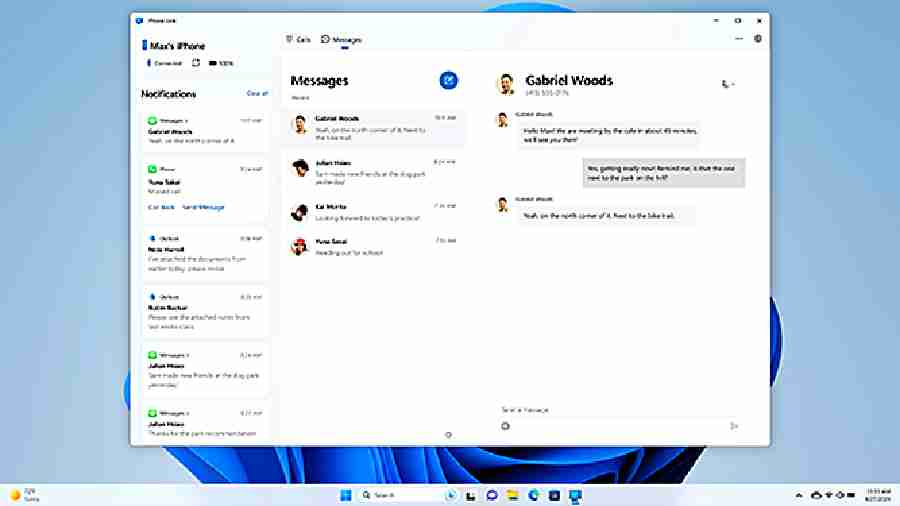Click the Phone Link logo in title bar
This screenshot has height=506, width=900.
click(x=139, y=21)
